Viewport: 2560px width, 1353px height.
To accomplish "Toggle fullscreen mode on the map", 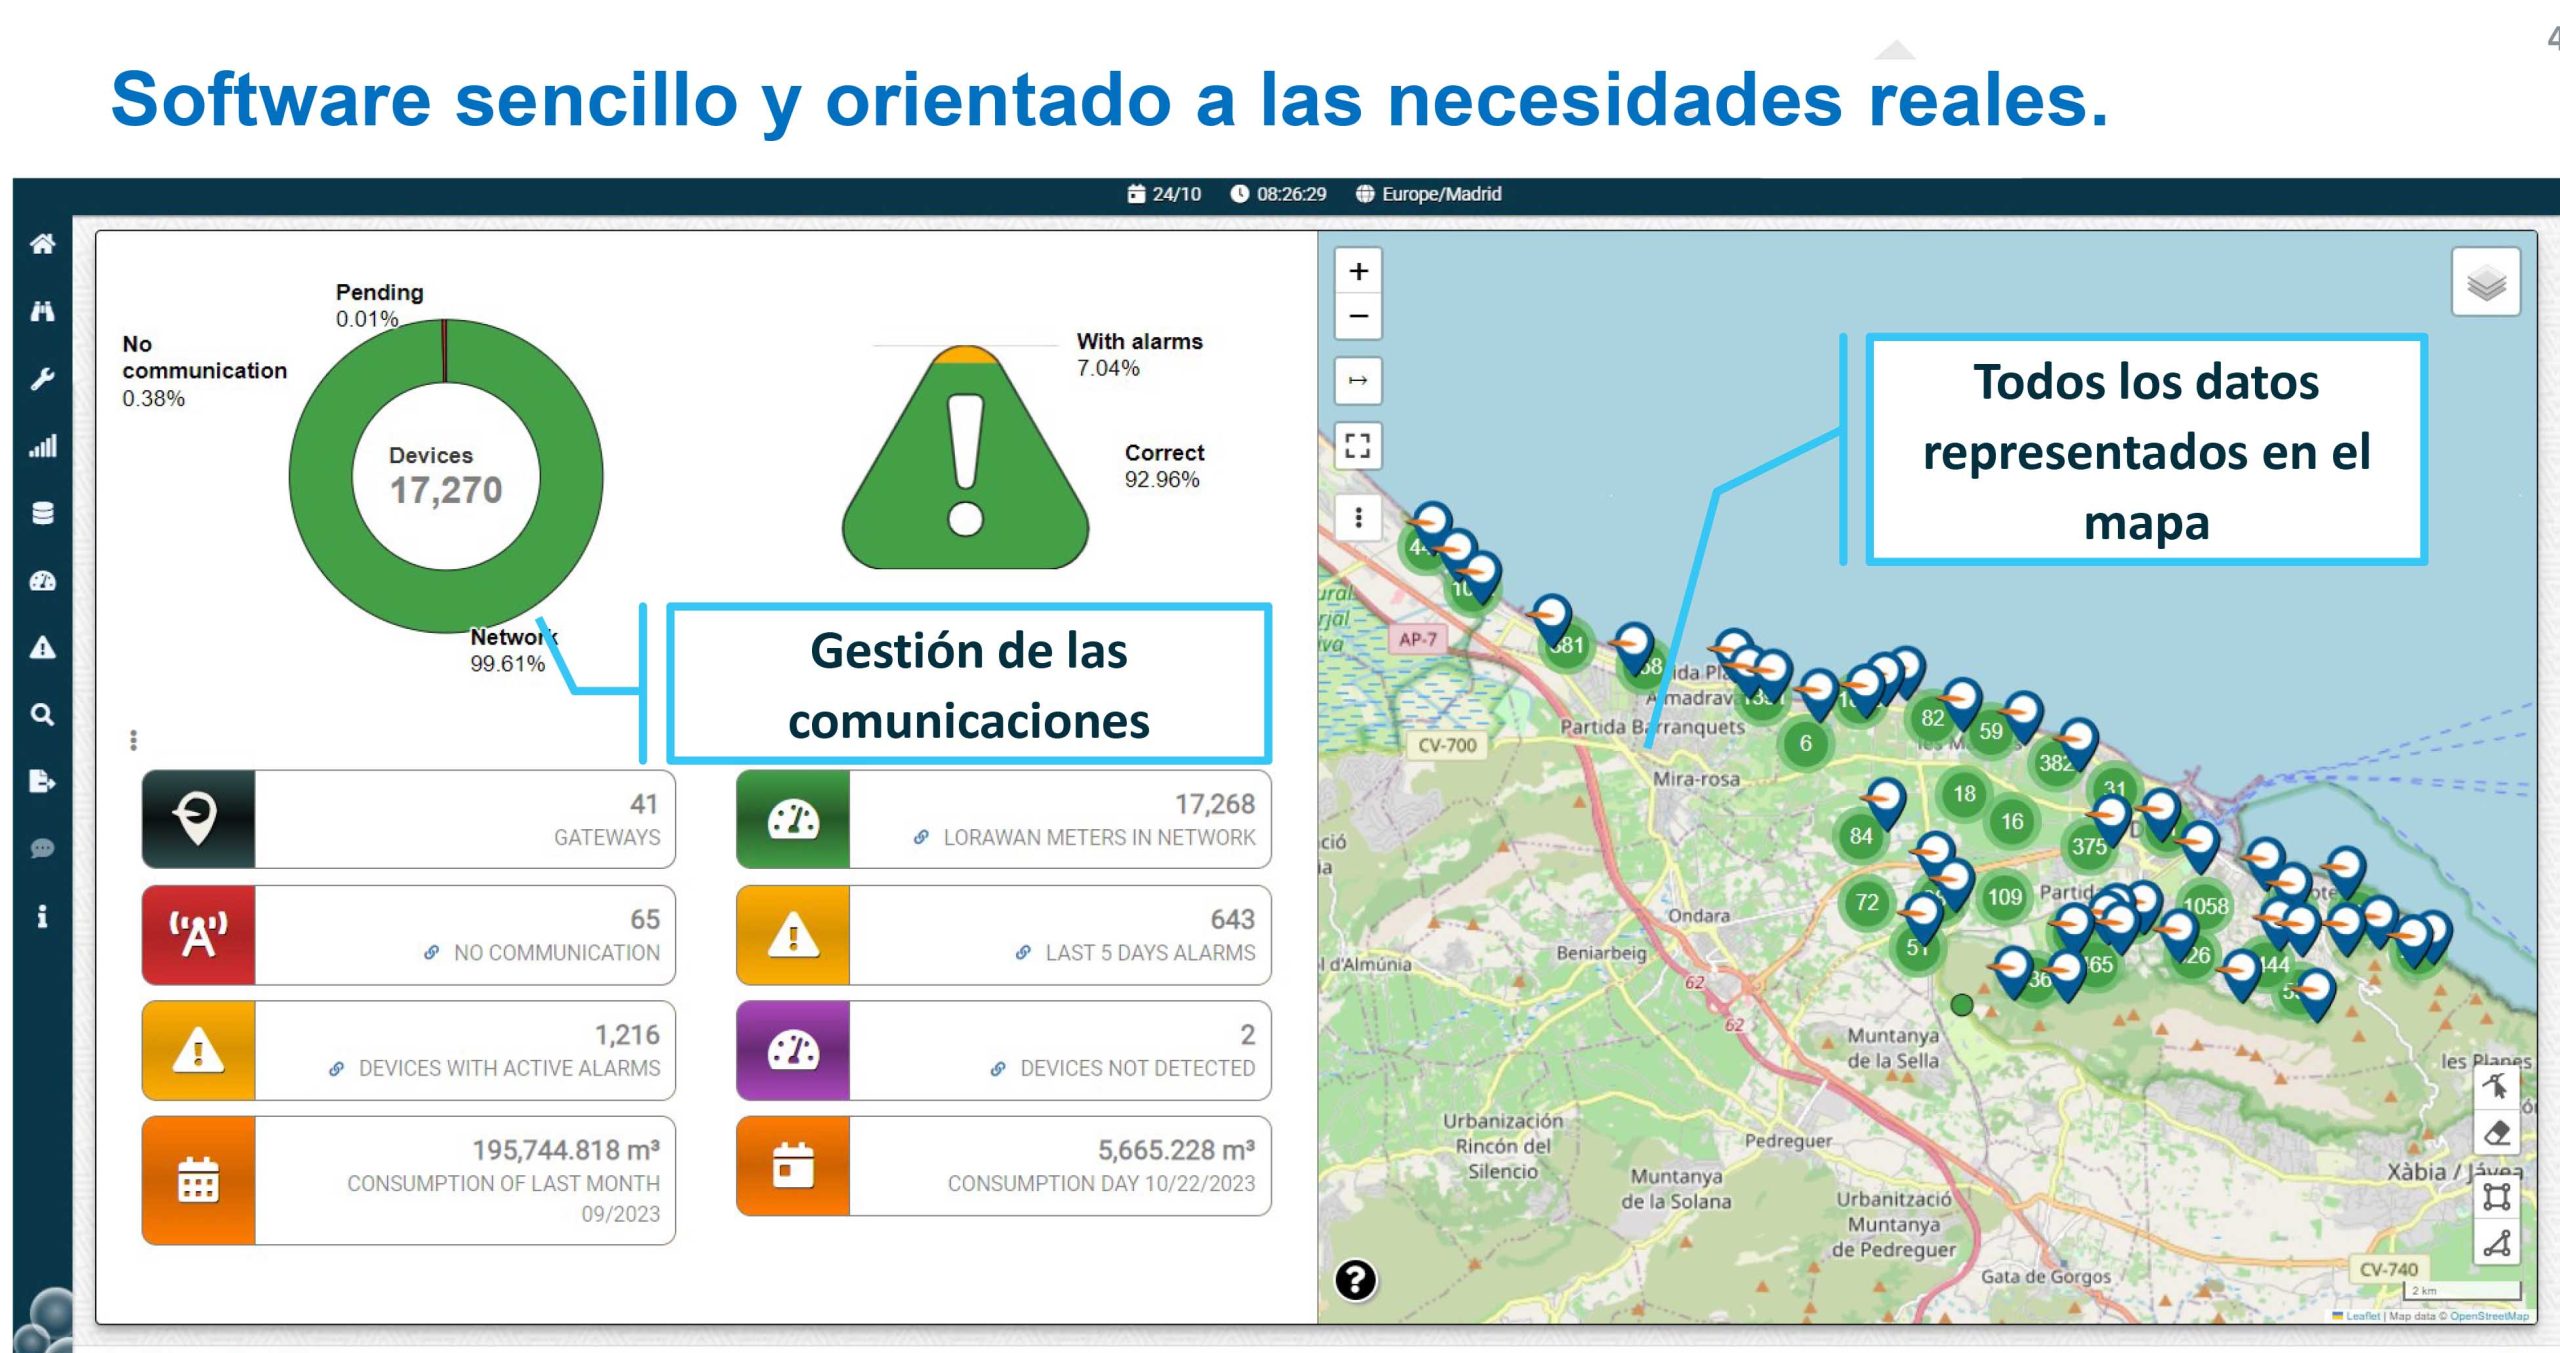I will (1357, 445).
